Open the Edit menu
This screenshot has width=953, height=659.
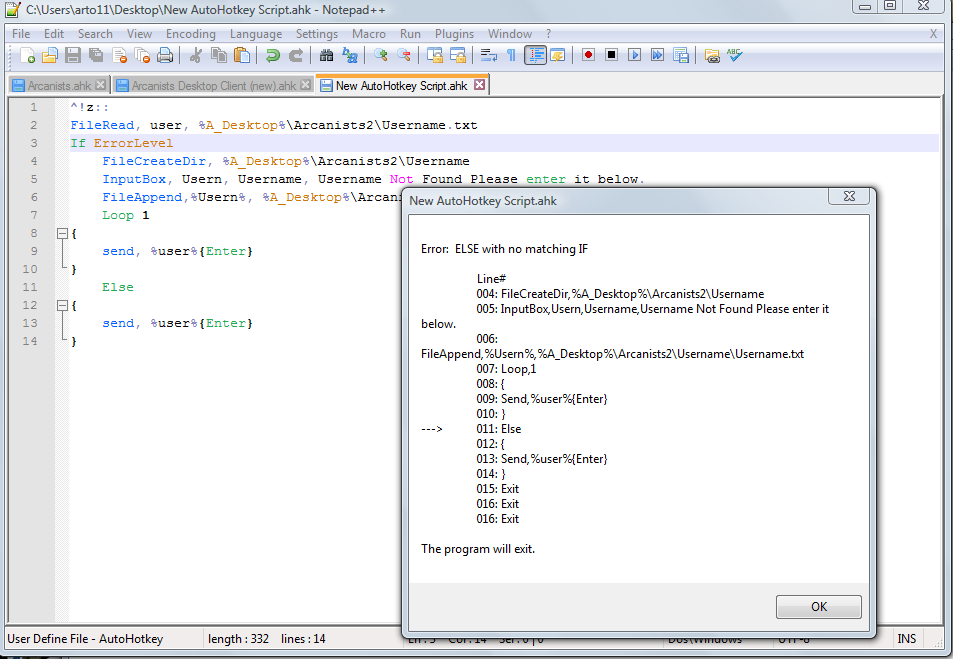[x=53, y=34]
